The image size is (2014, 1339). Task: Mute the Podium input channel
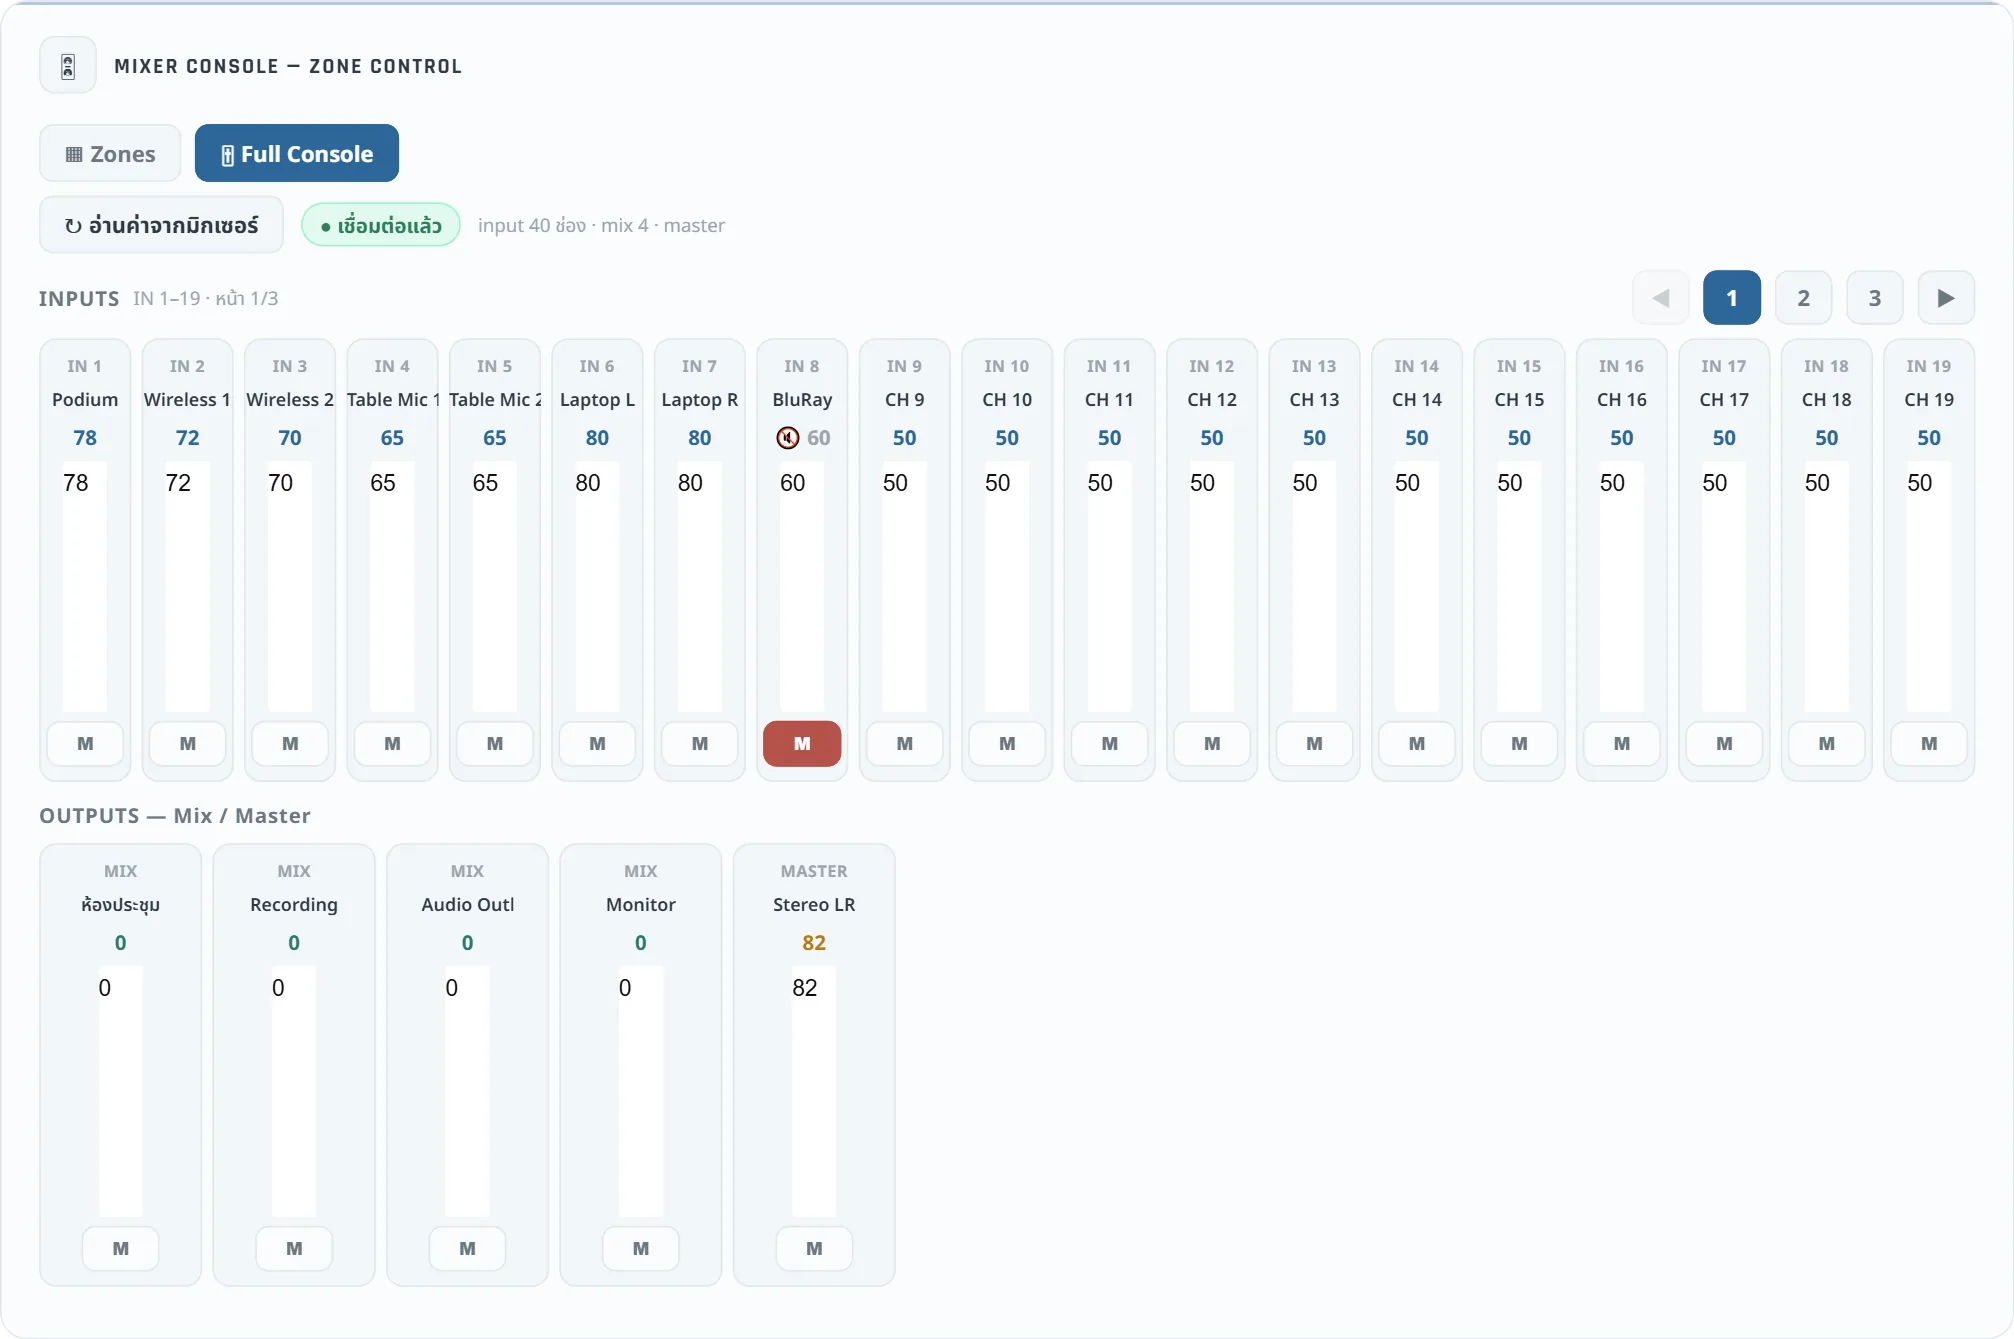click(x=85, y=744)
